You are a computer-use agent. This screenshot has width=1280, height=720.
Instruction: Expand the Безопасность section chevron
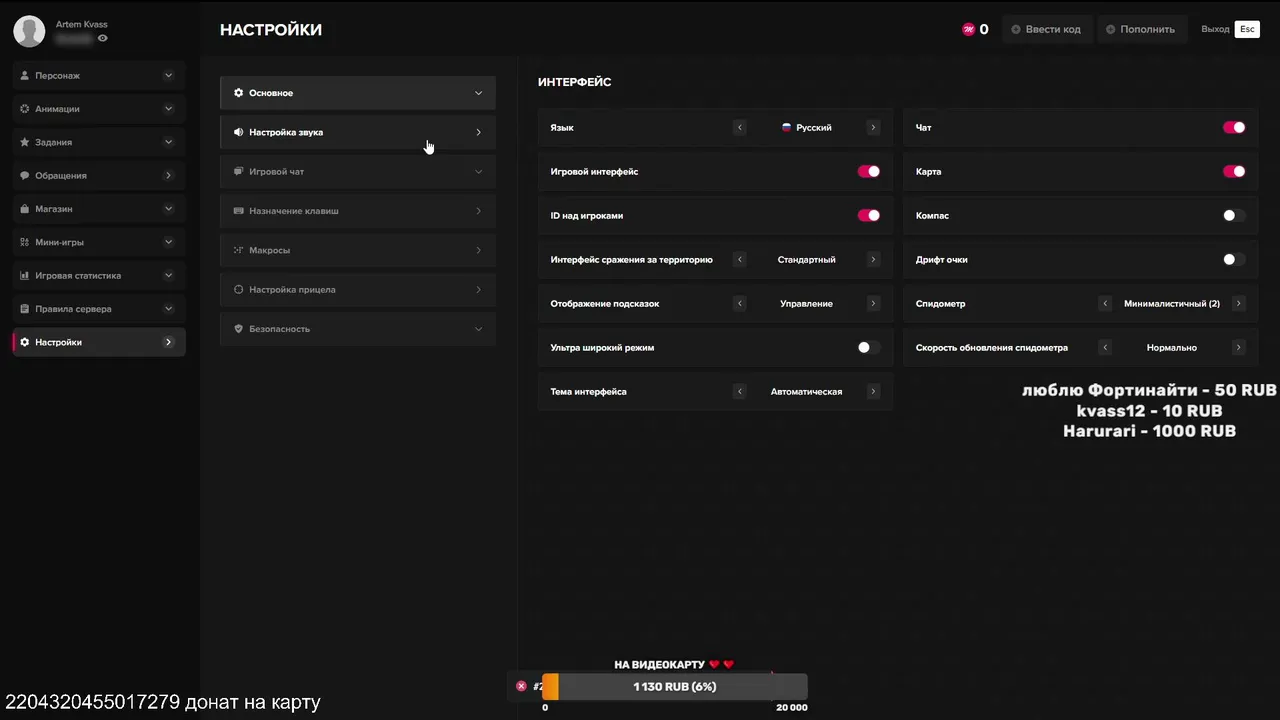click(478, 329)
